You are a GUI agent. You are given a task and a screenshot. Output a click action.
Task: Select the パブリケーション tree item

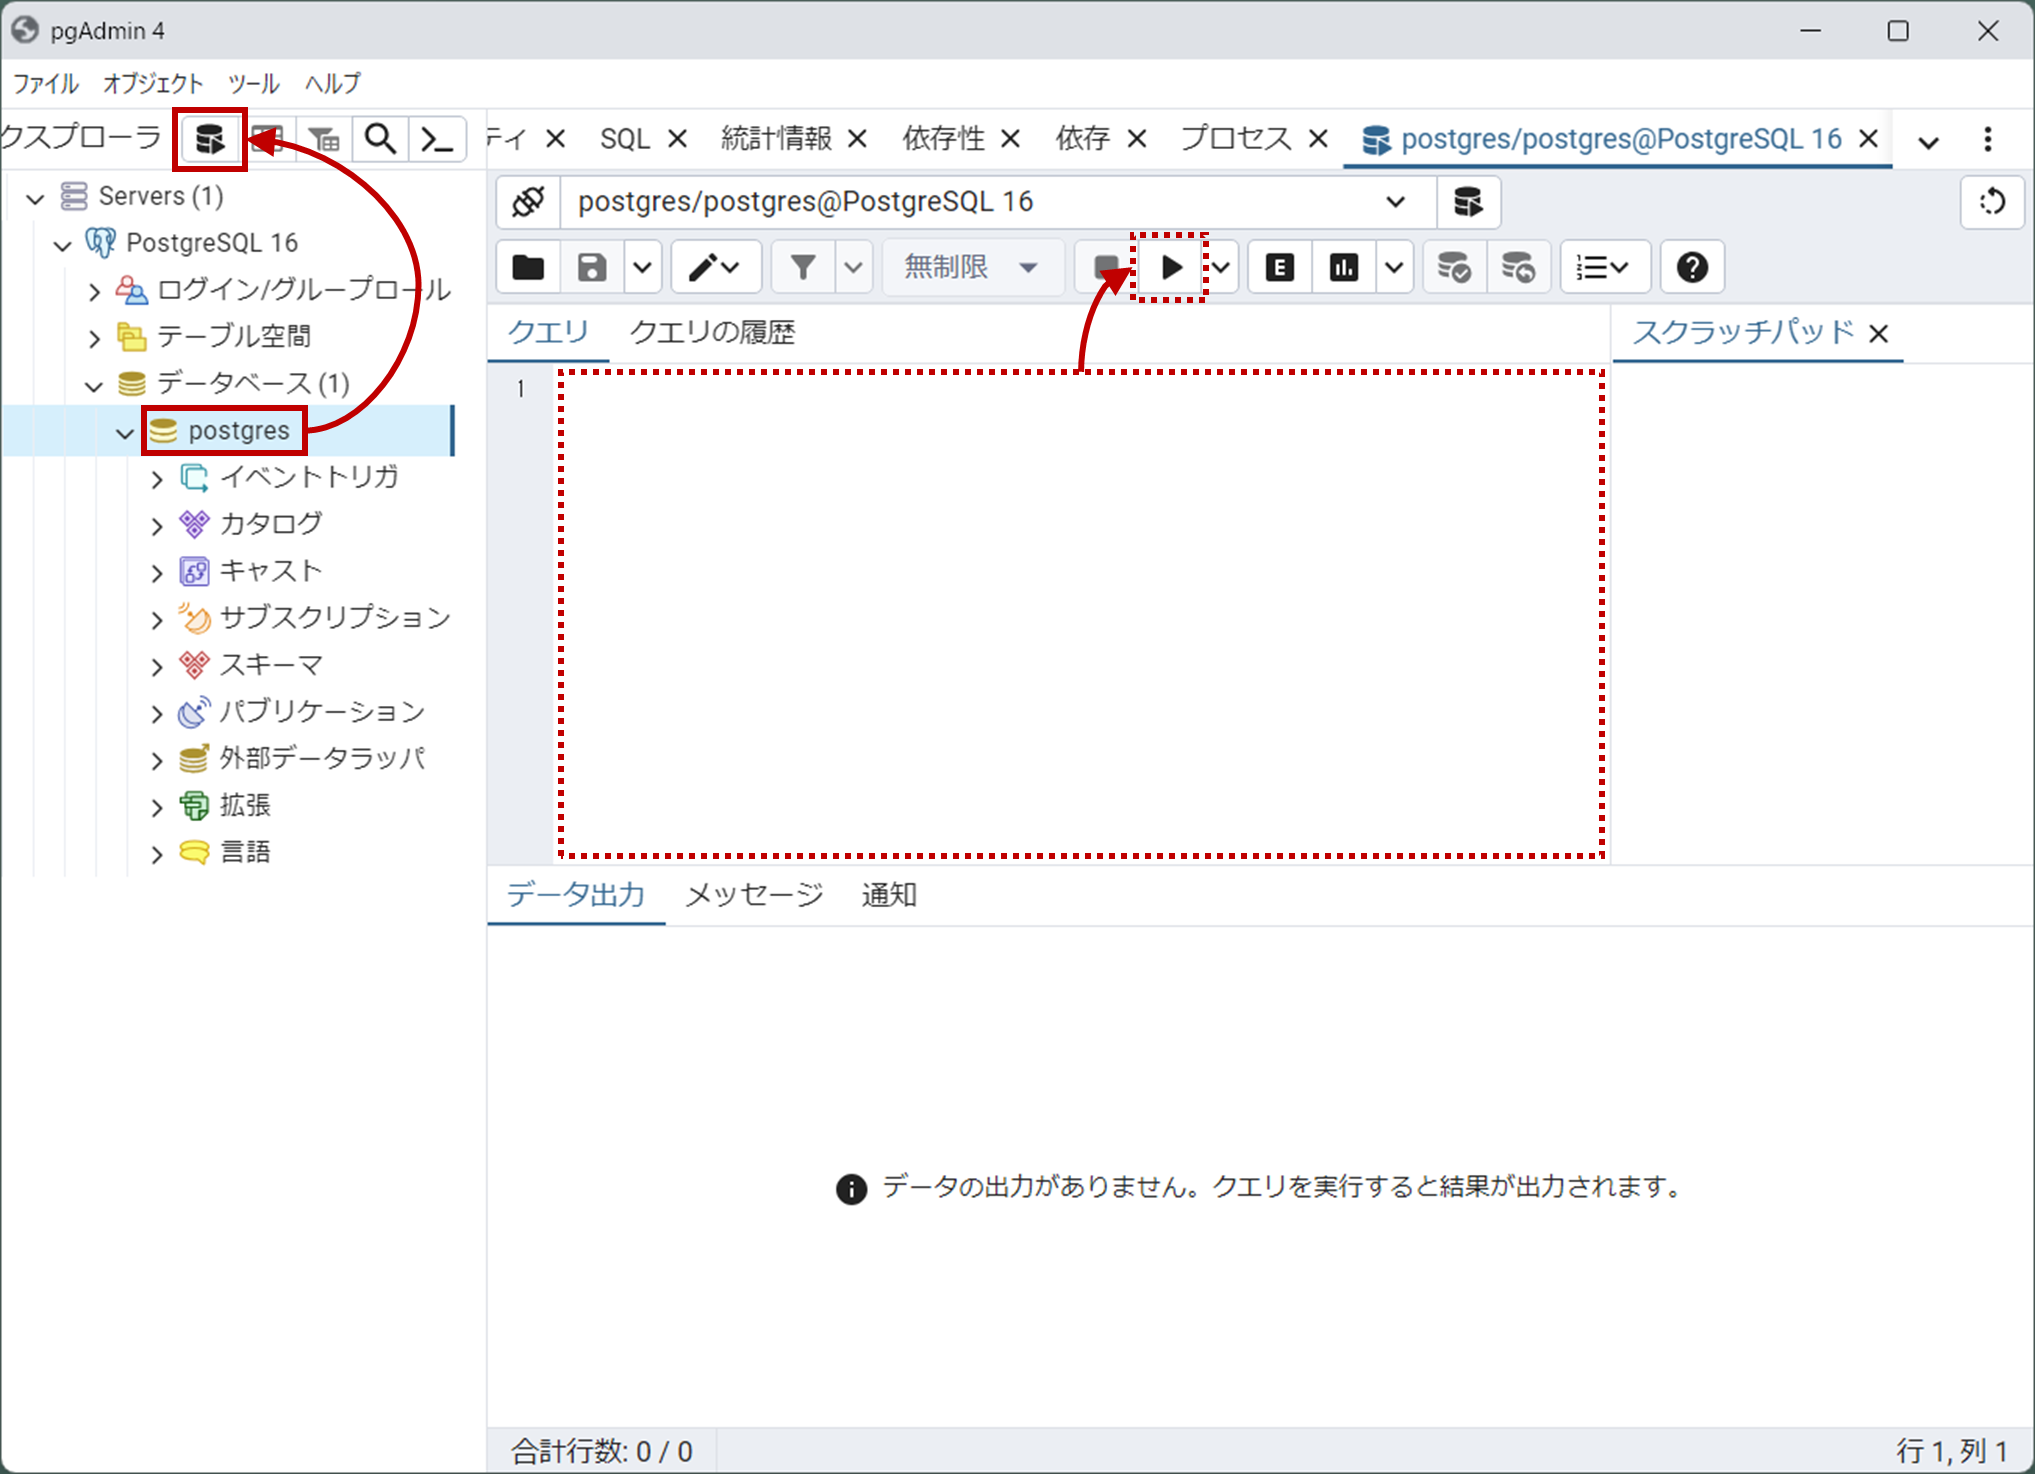pos(323,712)
